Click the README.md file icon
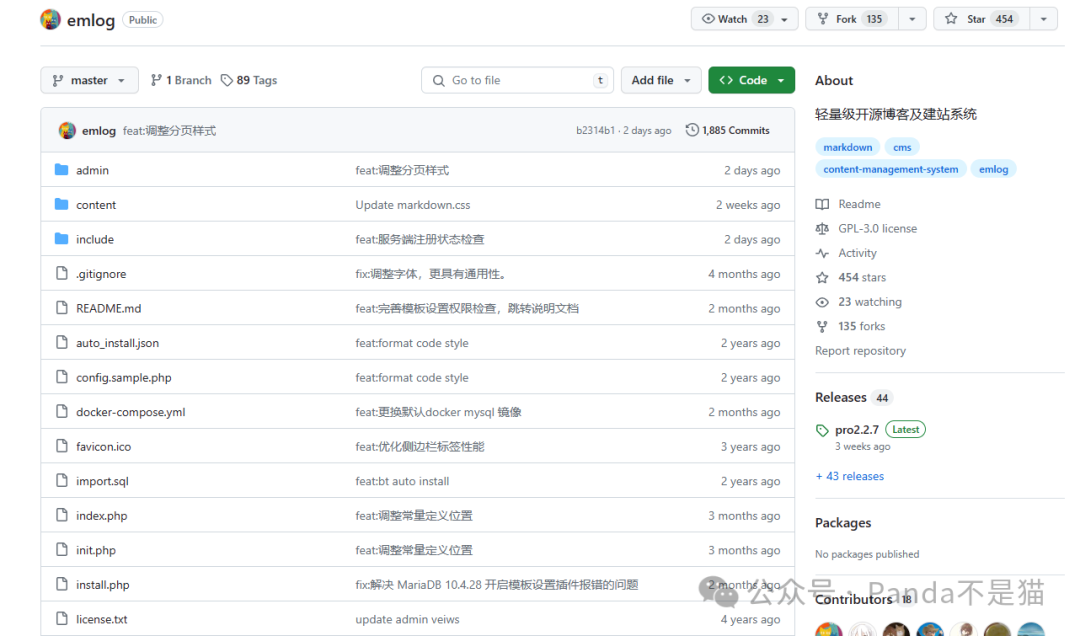This screenshot has height=636, width=1080. tap(62, 307)
